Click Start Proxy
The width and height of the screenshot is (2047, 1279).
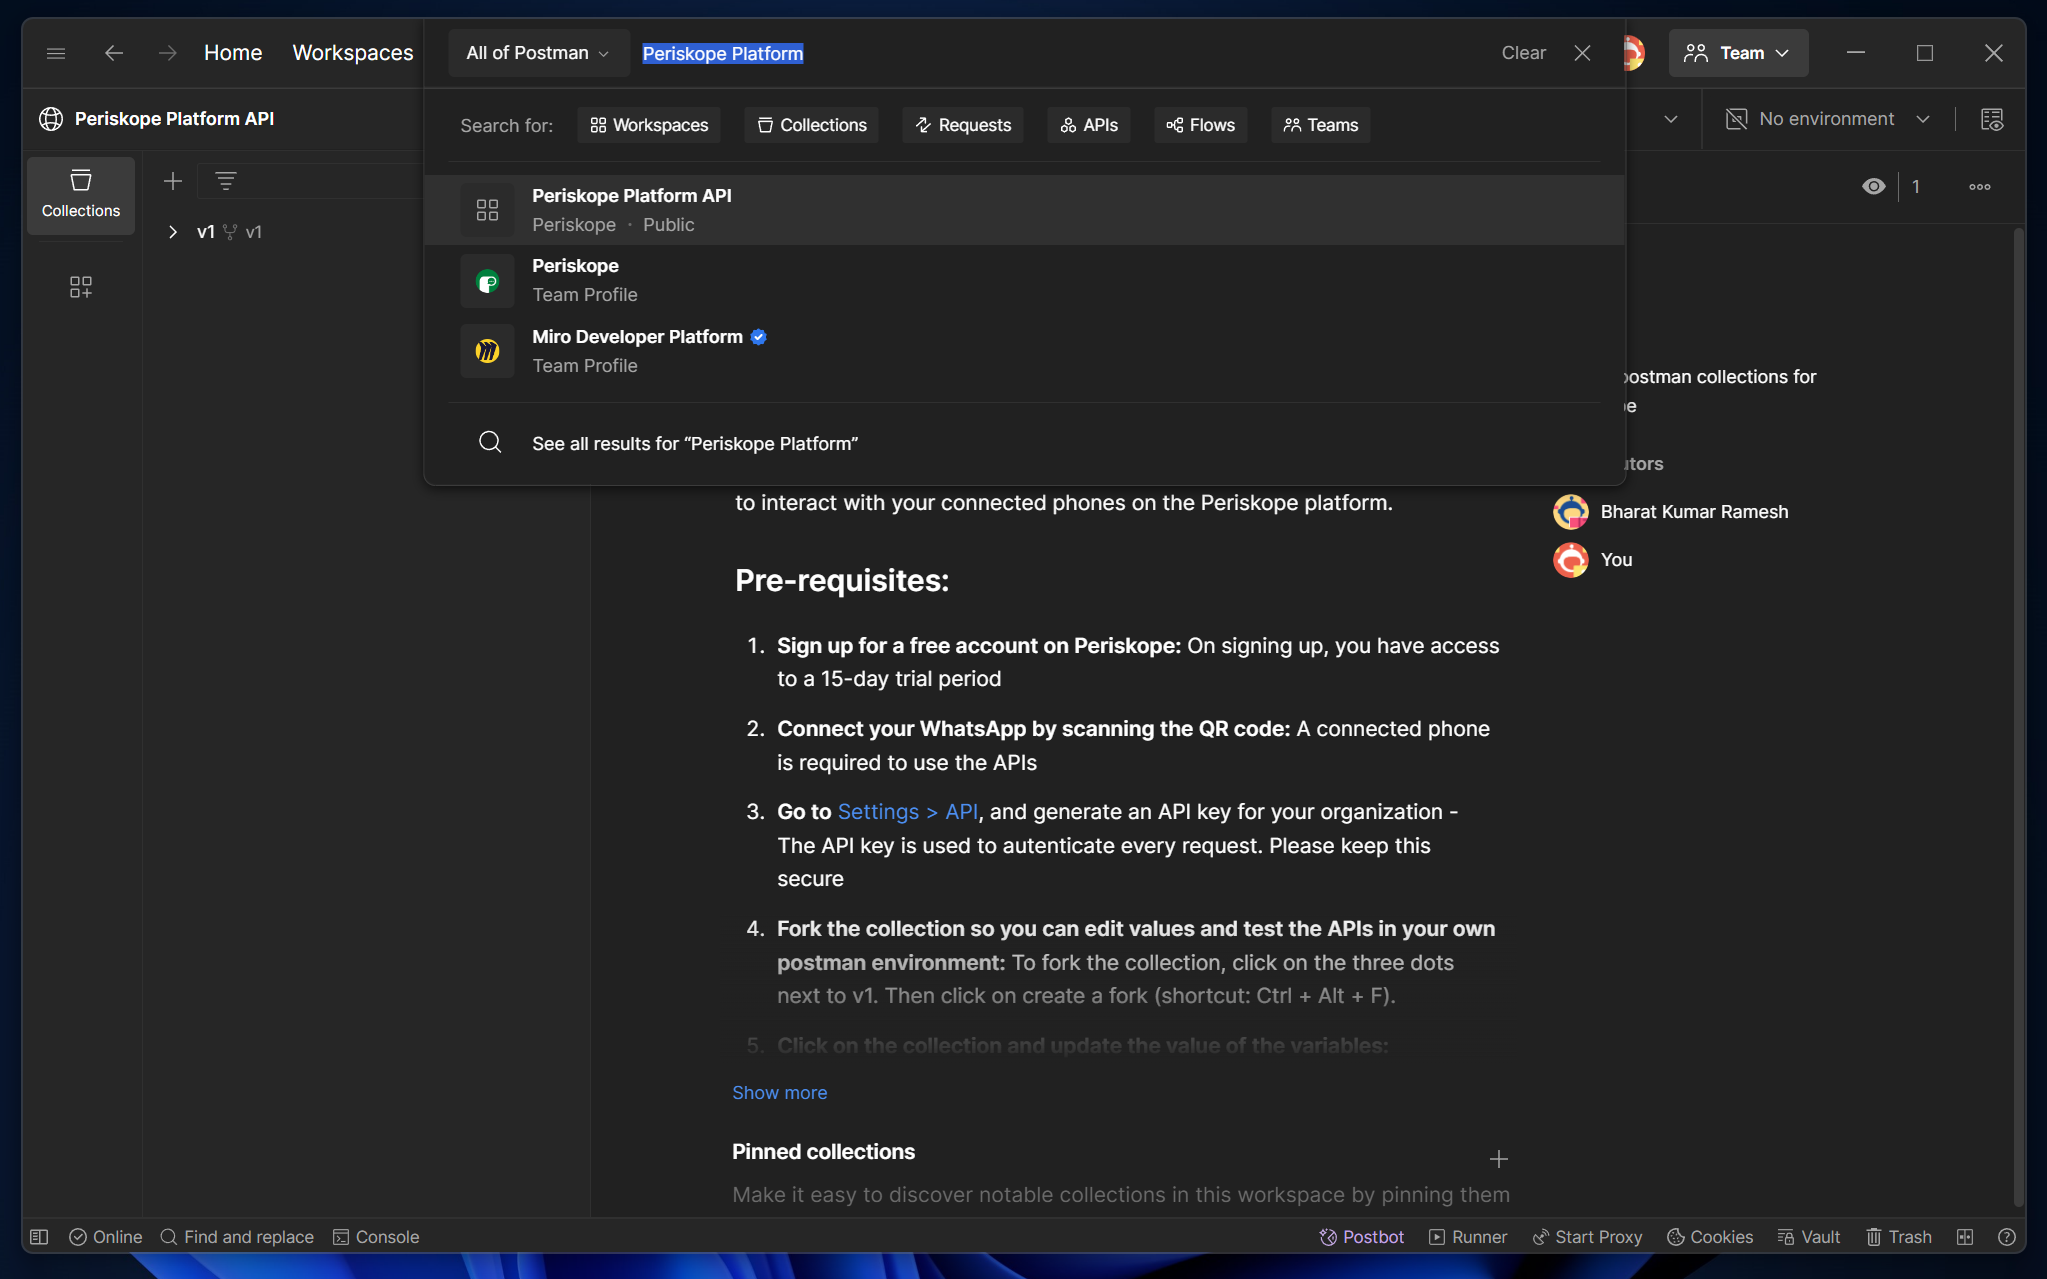pos(1587,1237)
